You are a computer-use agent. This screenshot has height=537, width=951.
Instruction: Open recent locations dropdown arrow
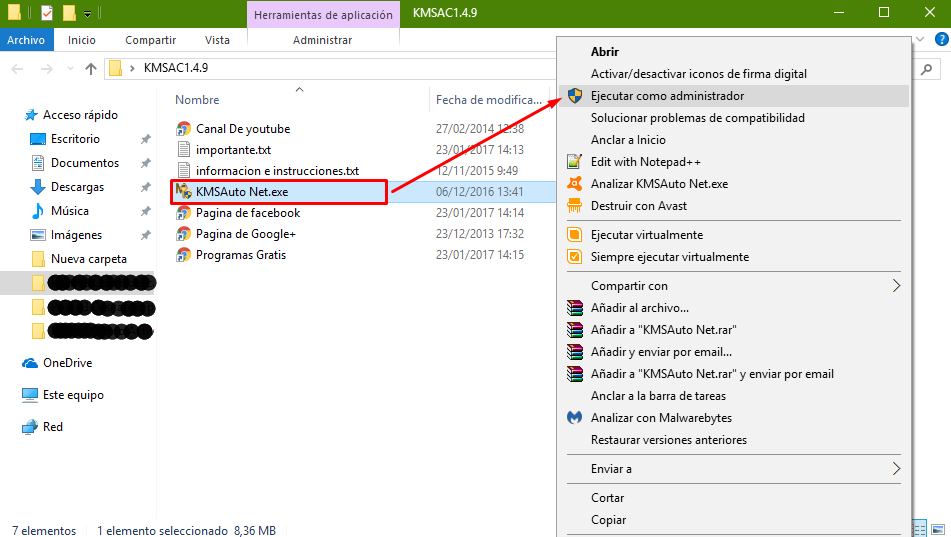tap(70, 69)
